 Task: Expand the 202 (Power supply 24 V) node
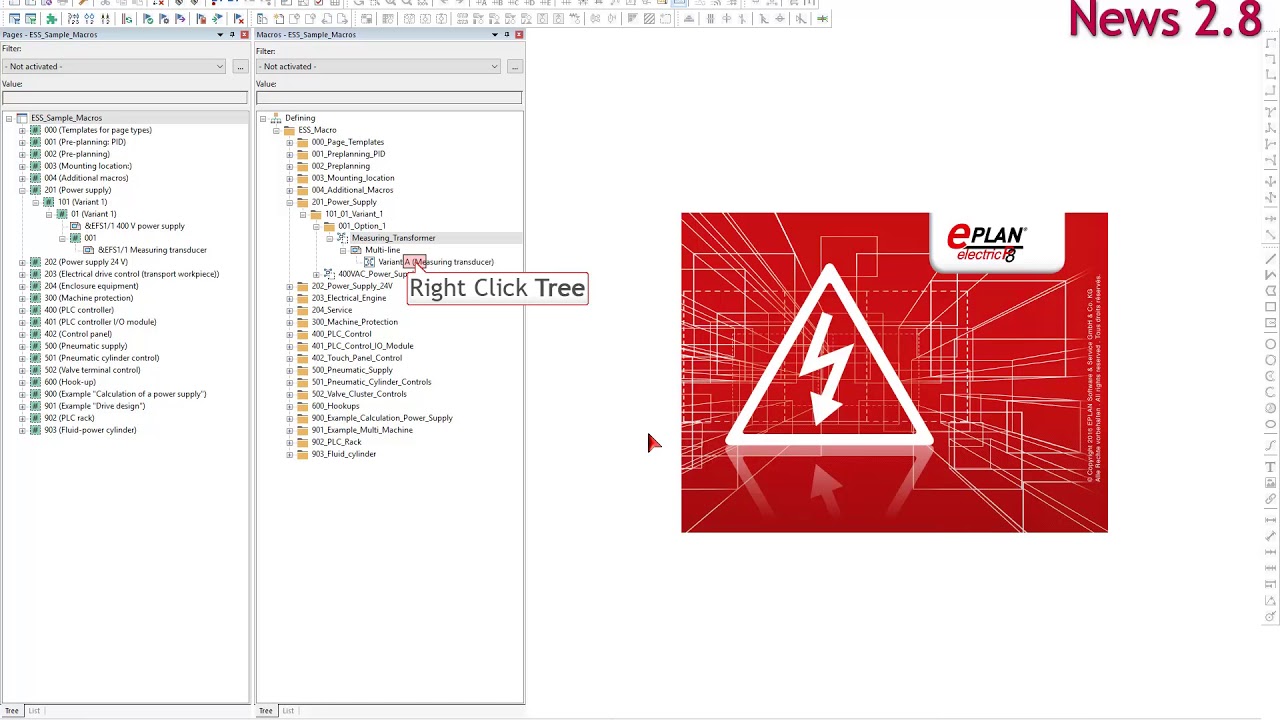[x=22, y=262]
